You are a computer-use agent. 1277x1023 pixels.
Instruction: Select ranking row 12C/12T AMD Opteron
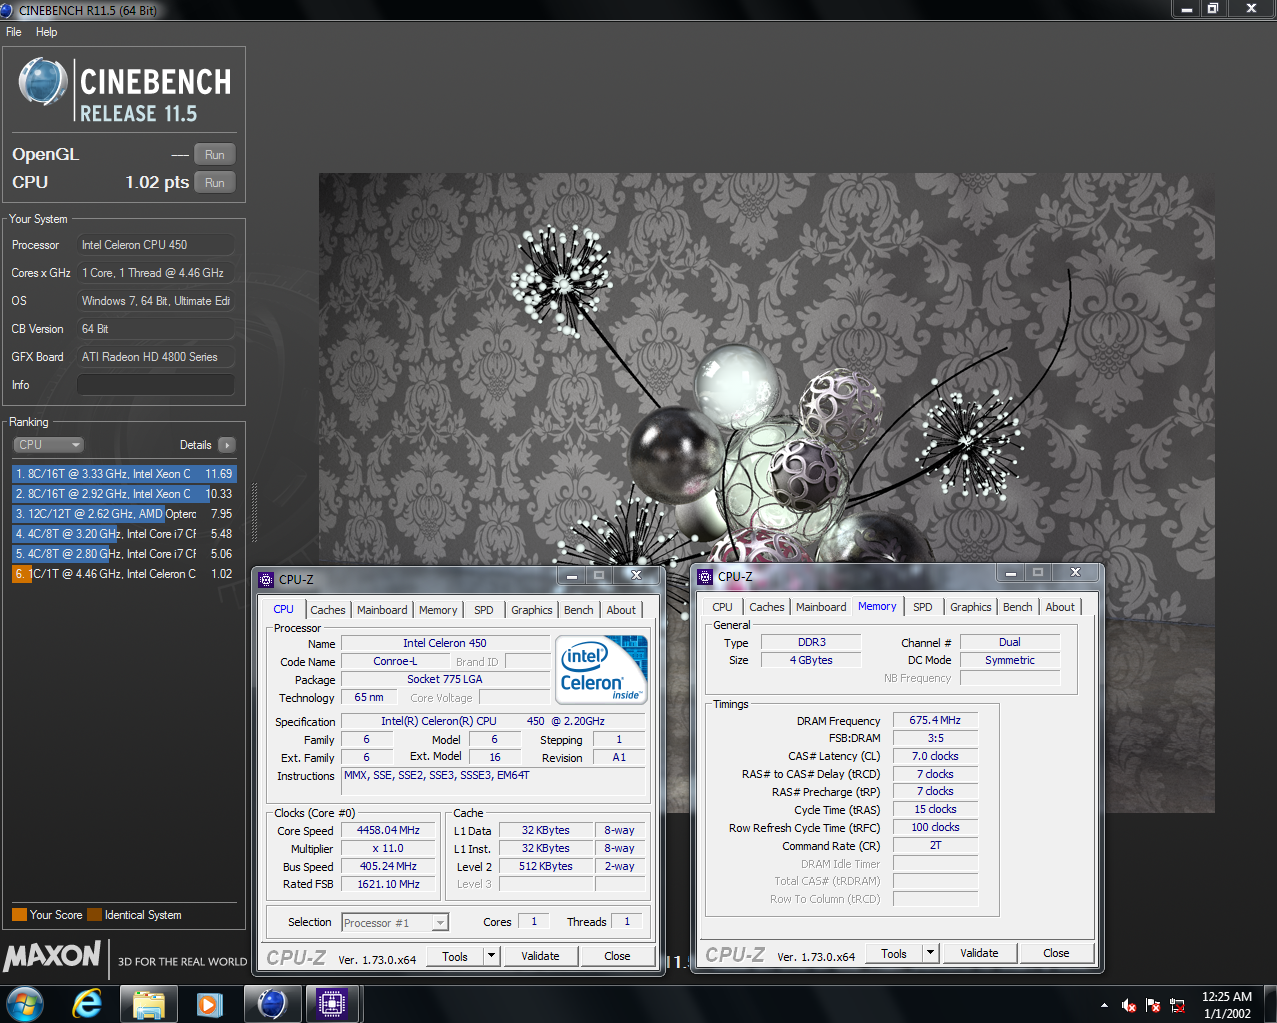click(x=124, y=514)
